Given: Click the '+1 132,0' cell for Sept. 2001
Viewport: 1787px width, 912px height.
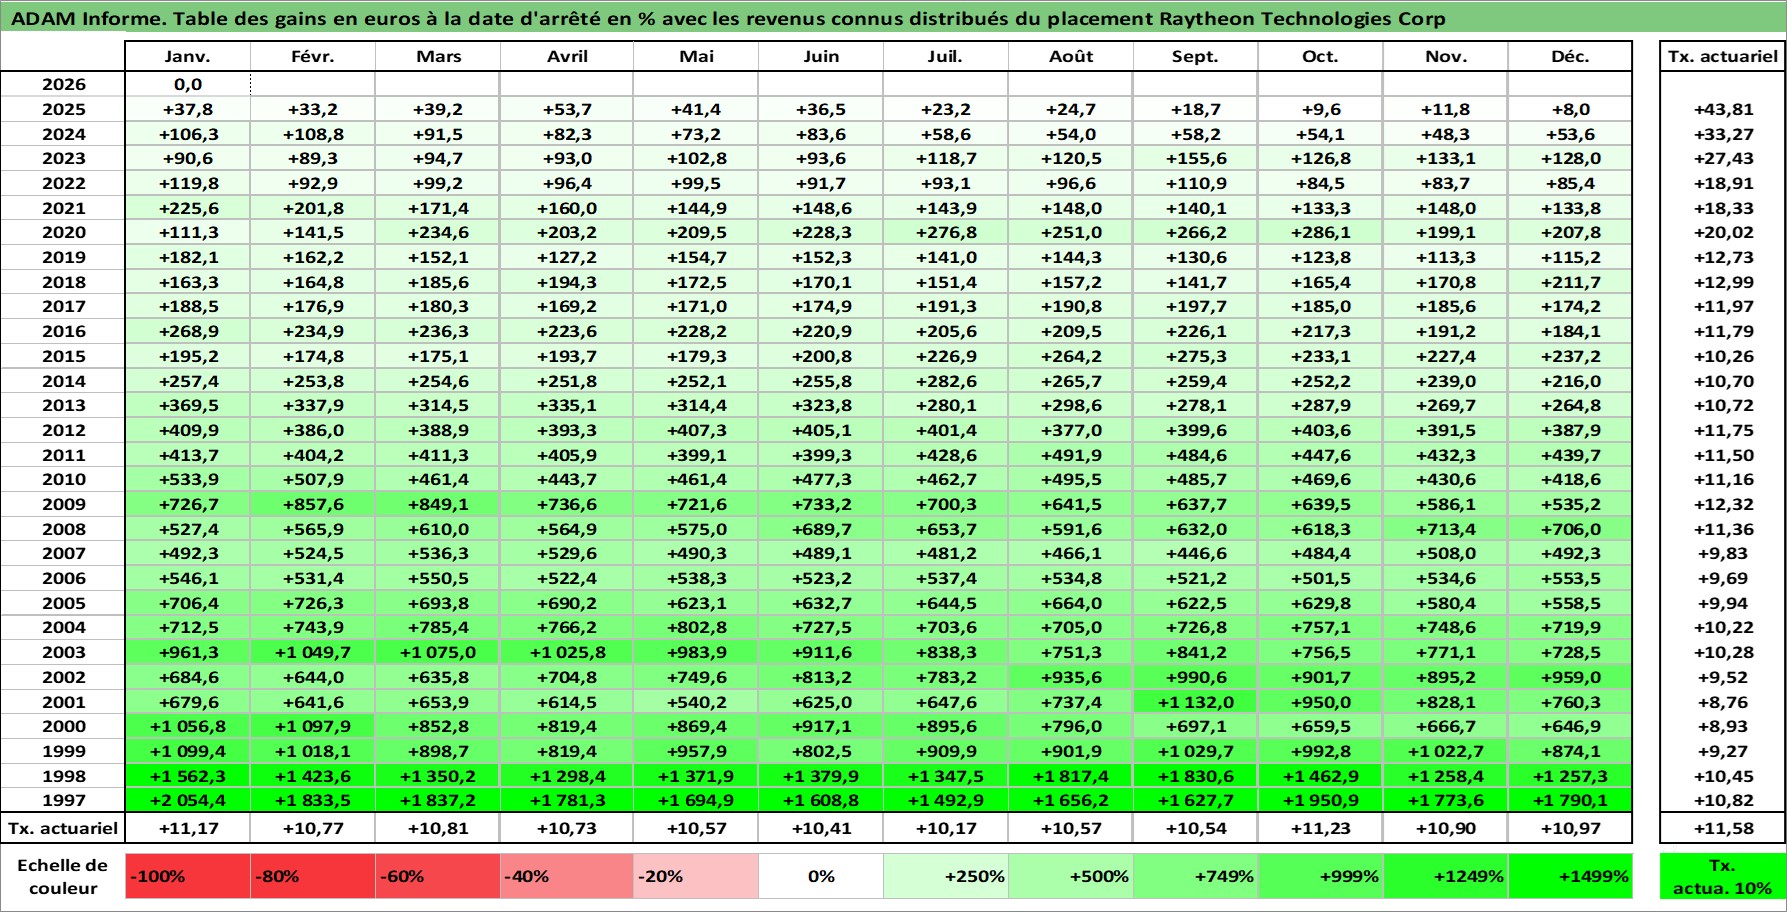Looking at the screenshot, I should coord(1196,702).
